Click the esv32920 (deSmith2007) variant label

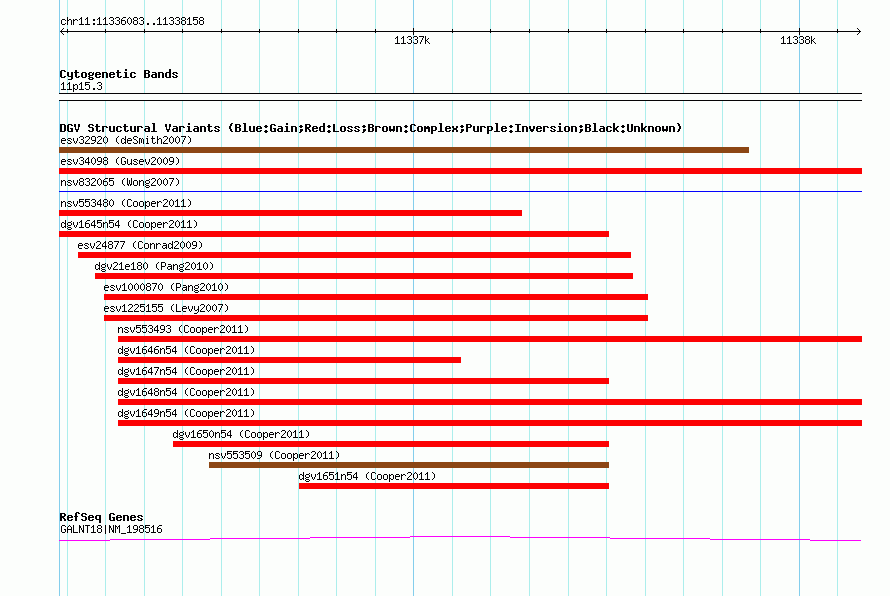pyautogui.click(x=126, y=140)
